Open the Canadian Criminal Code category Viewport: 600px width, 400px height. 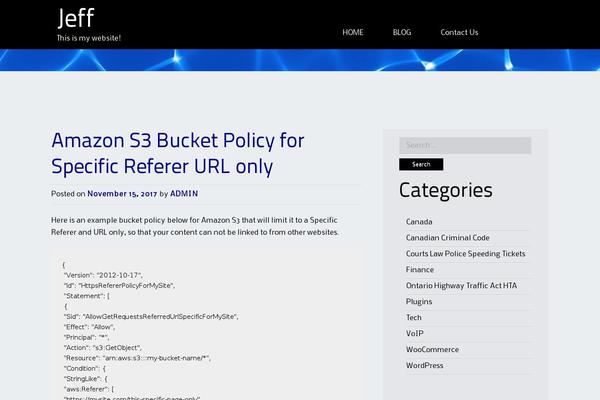[x=448, y=238]
